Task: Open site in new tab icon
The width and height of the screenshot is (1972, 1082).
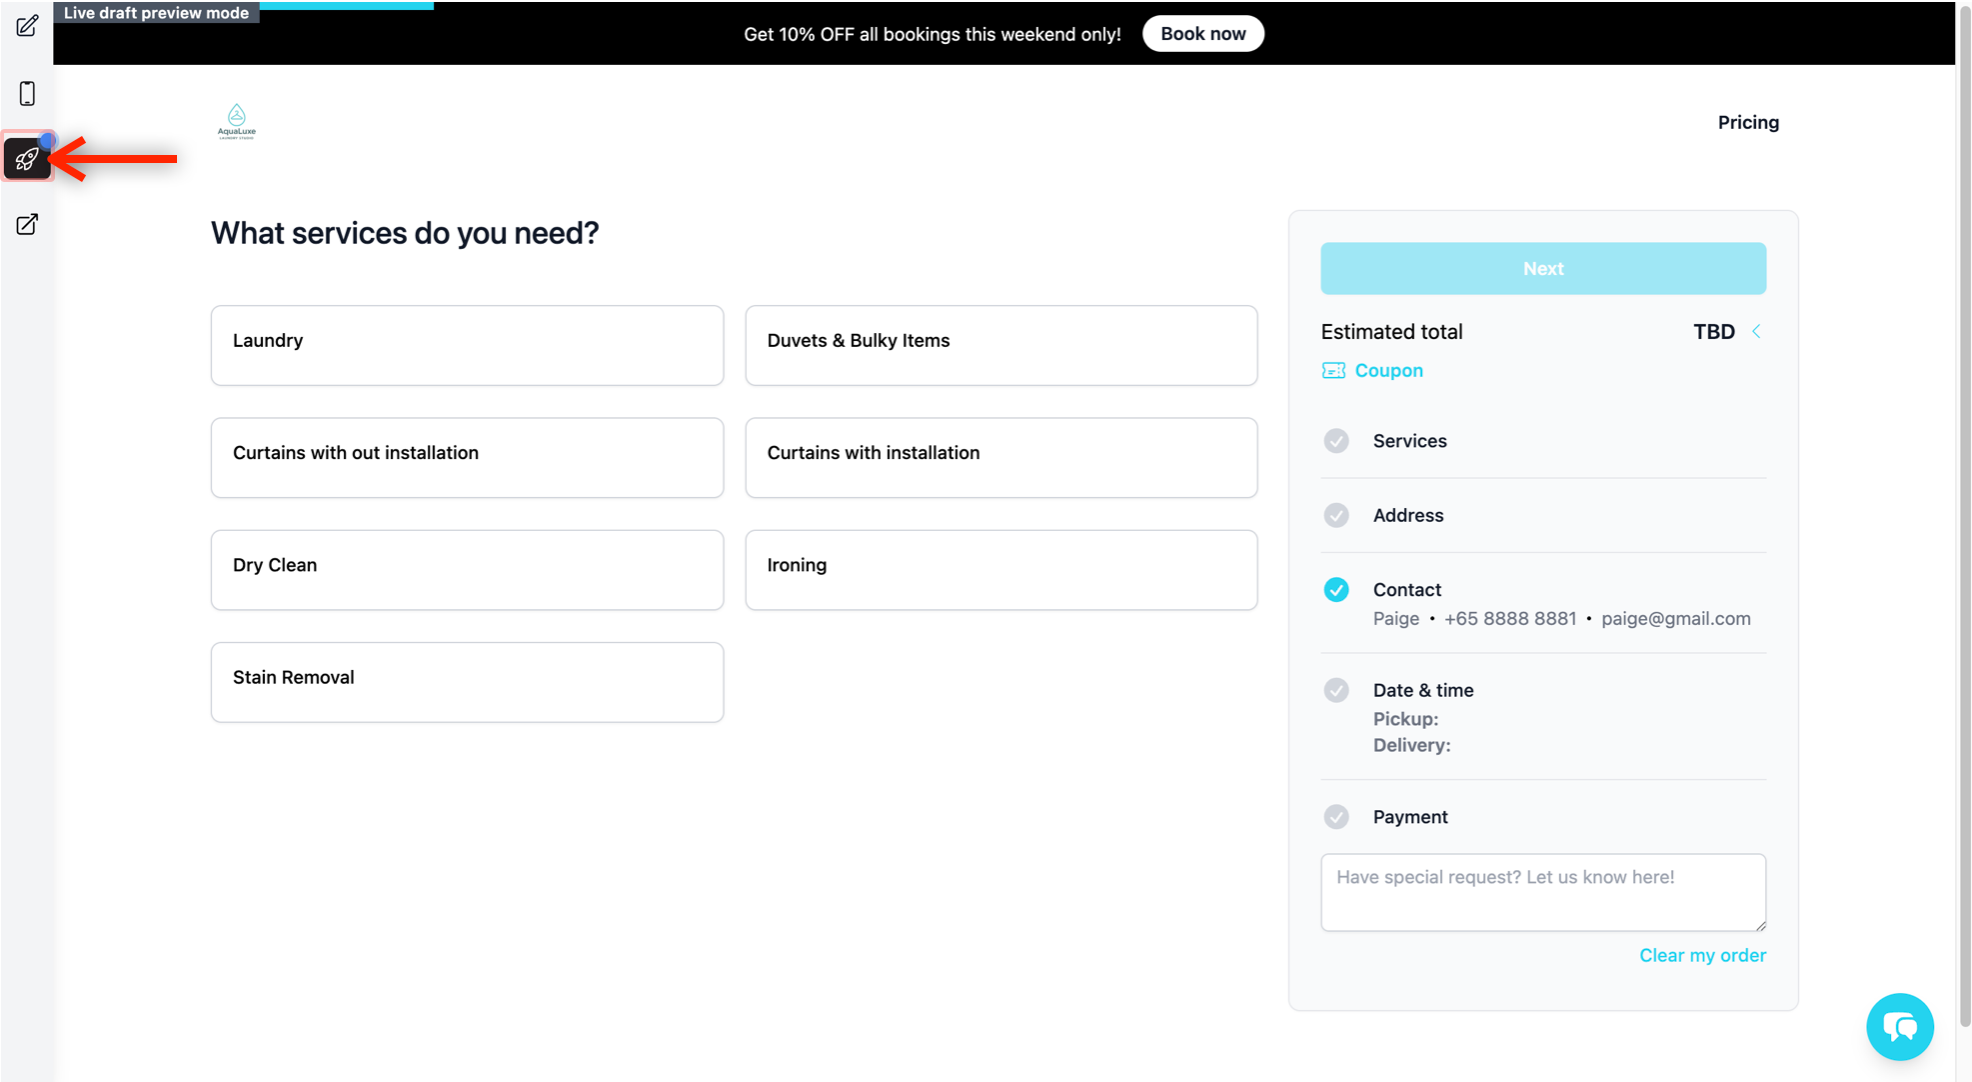Action: (27, 224)
